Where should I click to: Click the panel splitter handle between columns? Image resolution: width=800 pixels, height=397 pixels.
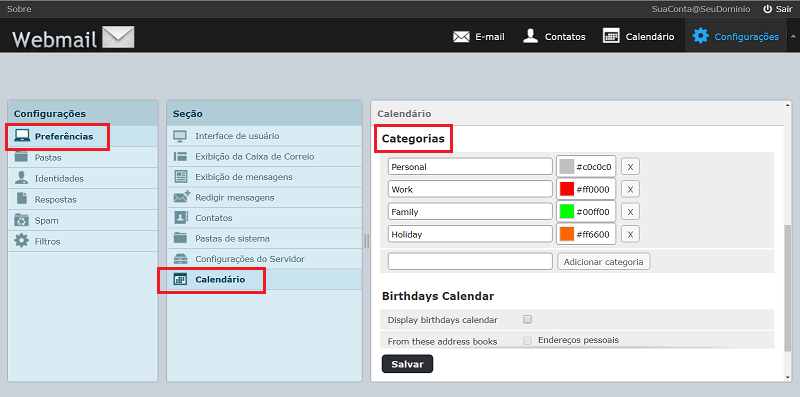click(x=366, y=241)
